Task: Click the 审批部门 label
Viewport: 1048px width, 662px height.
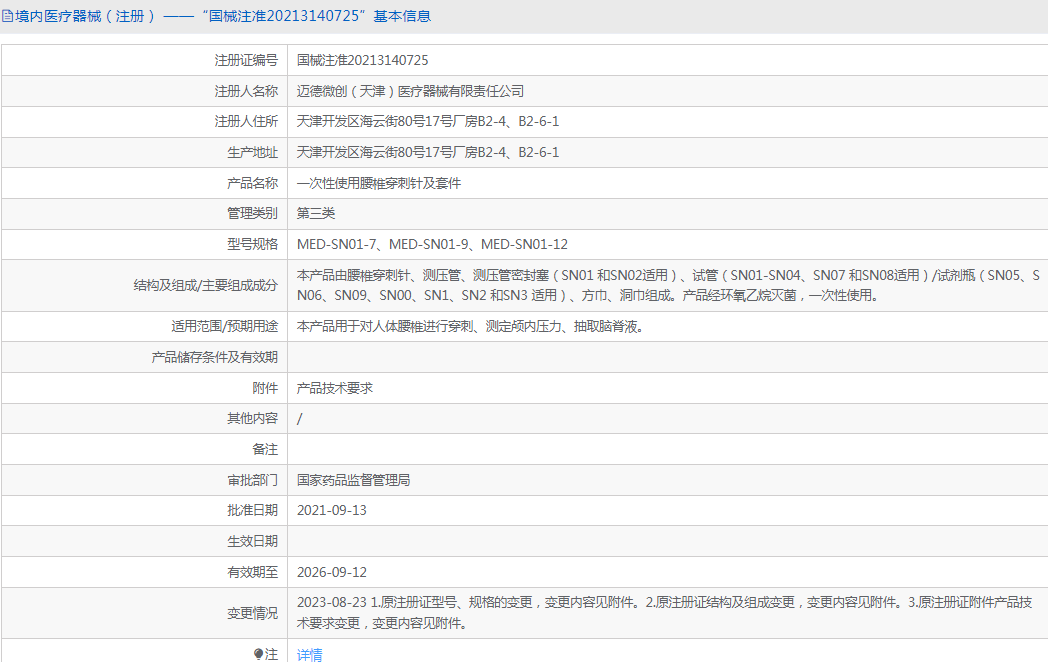Action: tap(252, 480)
